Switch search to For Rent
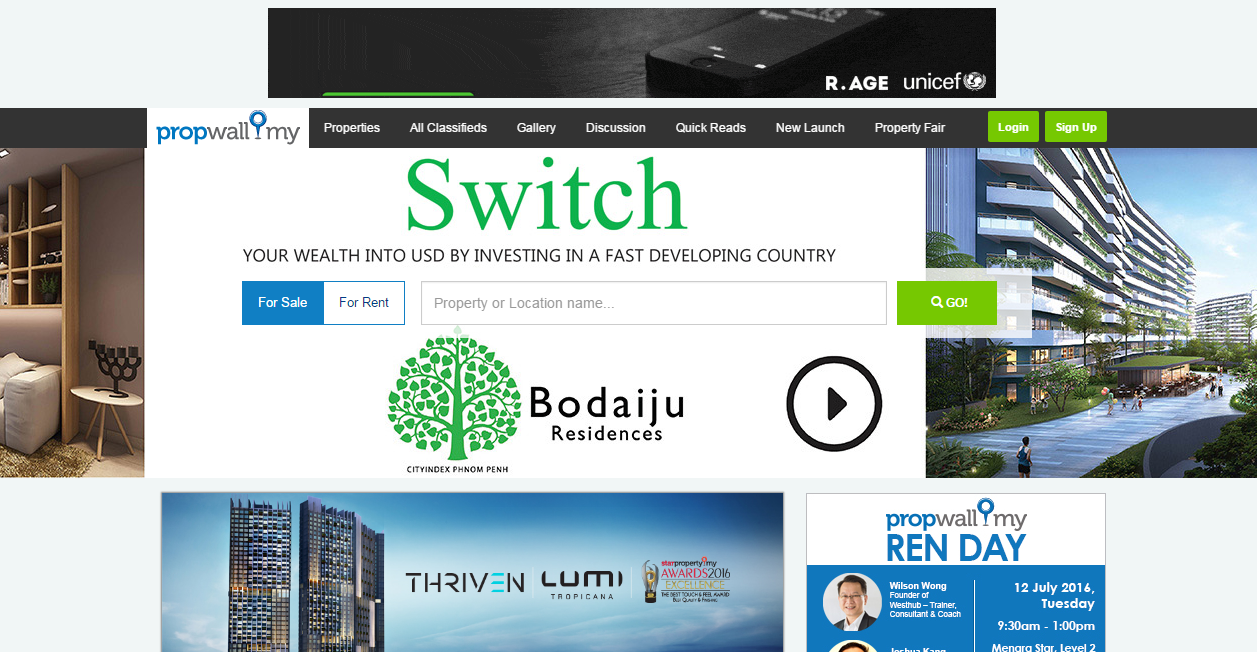 pos(364,303)
